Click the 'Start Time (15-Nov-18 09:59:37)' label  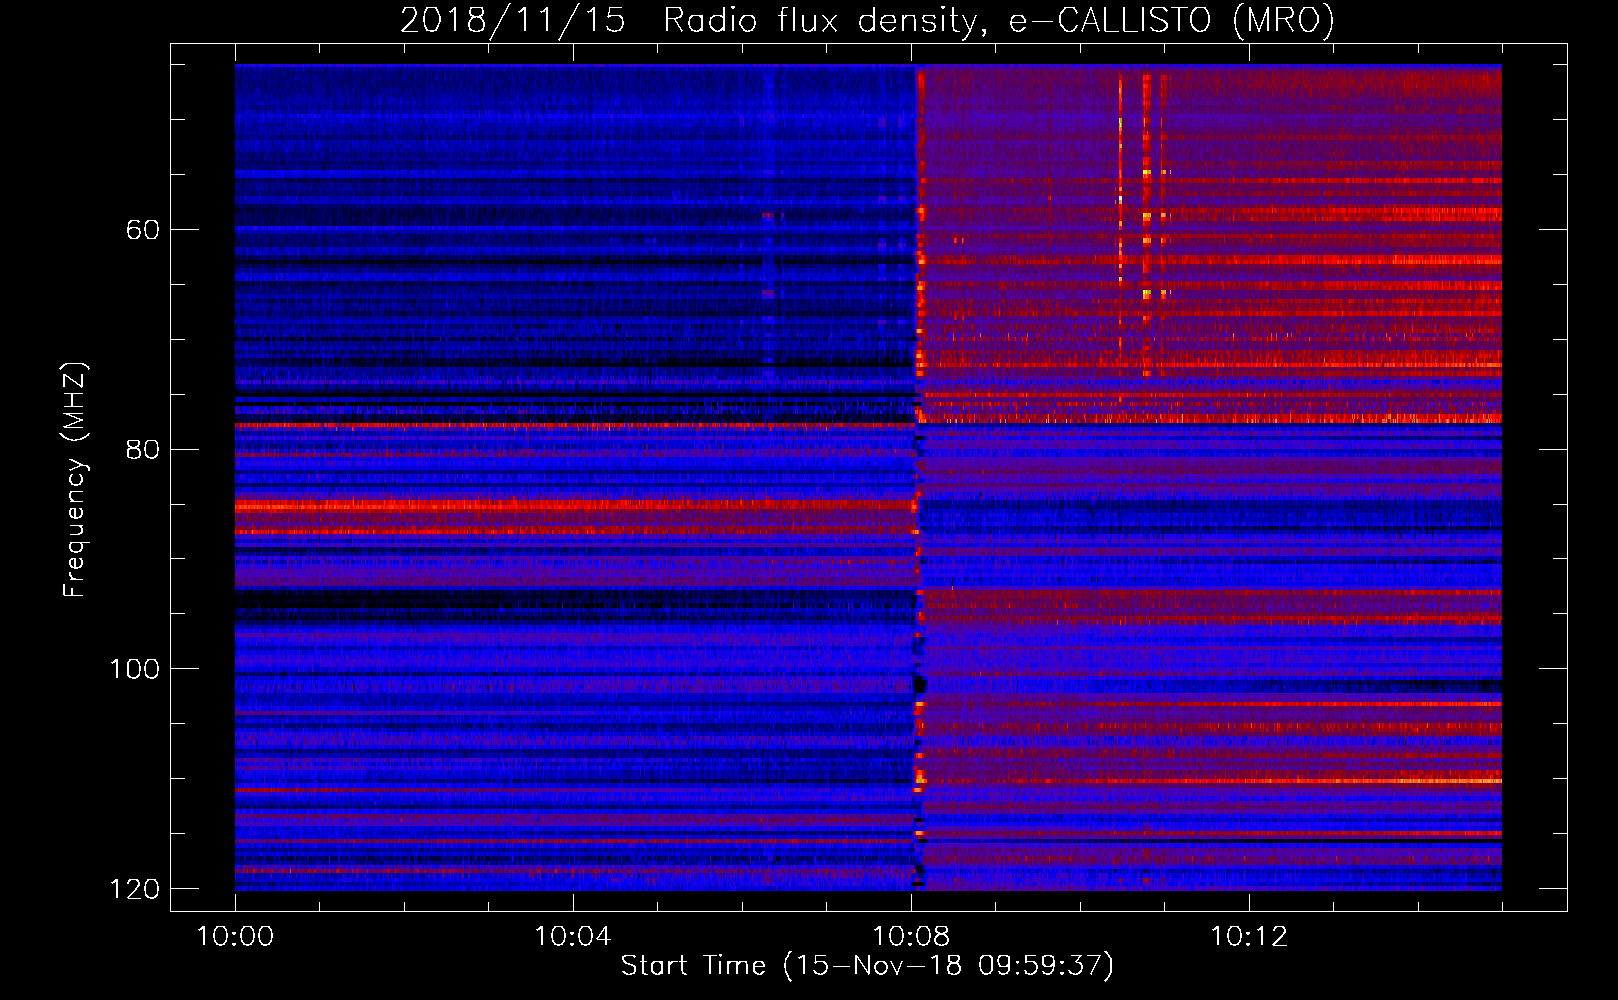[867, 966]
